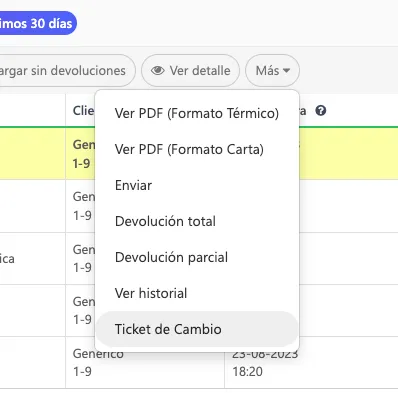Select Ticket de Cambio option
Viewport: 398px width, 393px height.
click(x=197, y=329)
